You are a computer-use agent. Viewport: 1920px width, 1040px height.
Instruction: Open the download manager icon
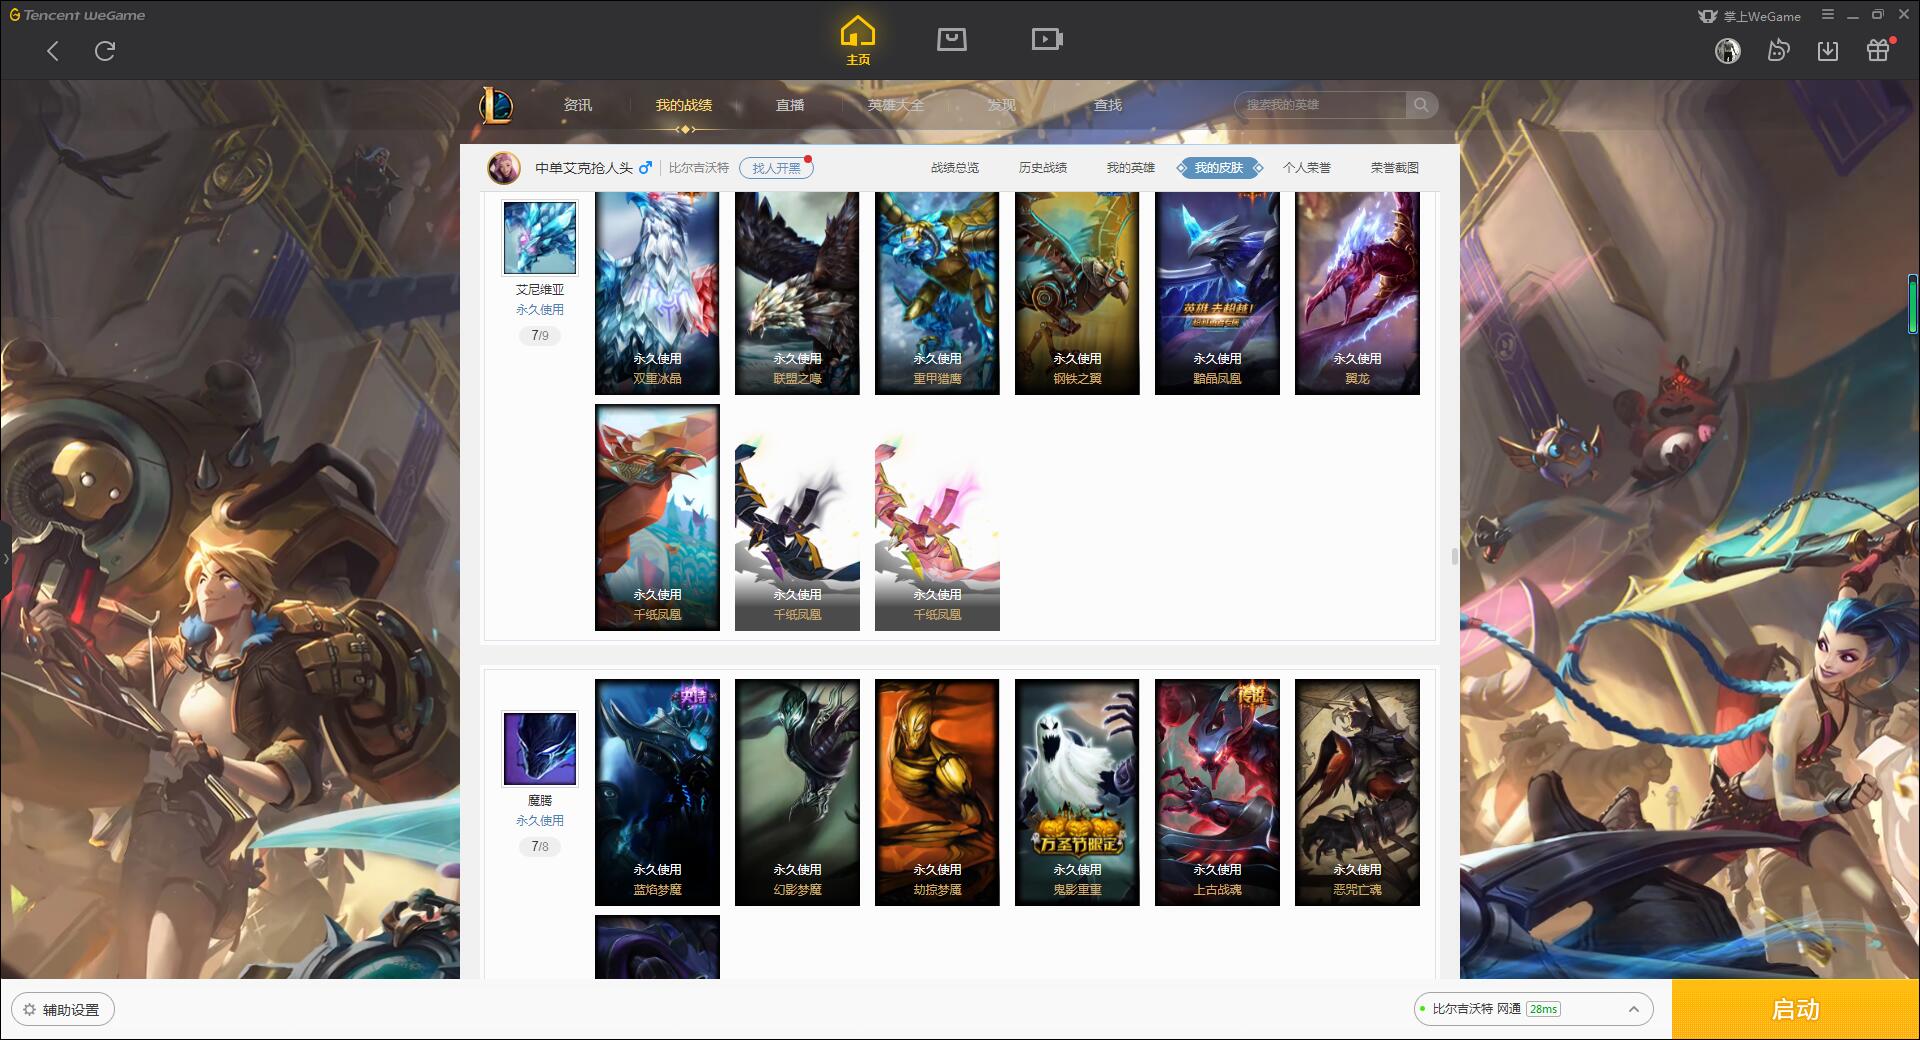coord(1828,51)
